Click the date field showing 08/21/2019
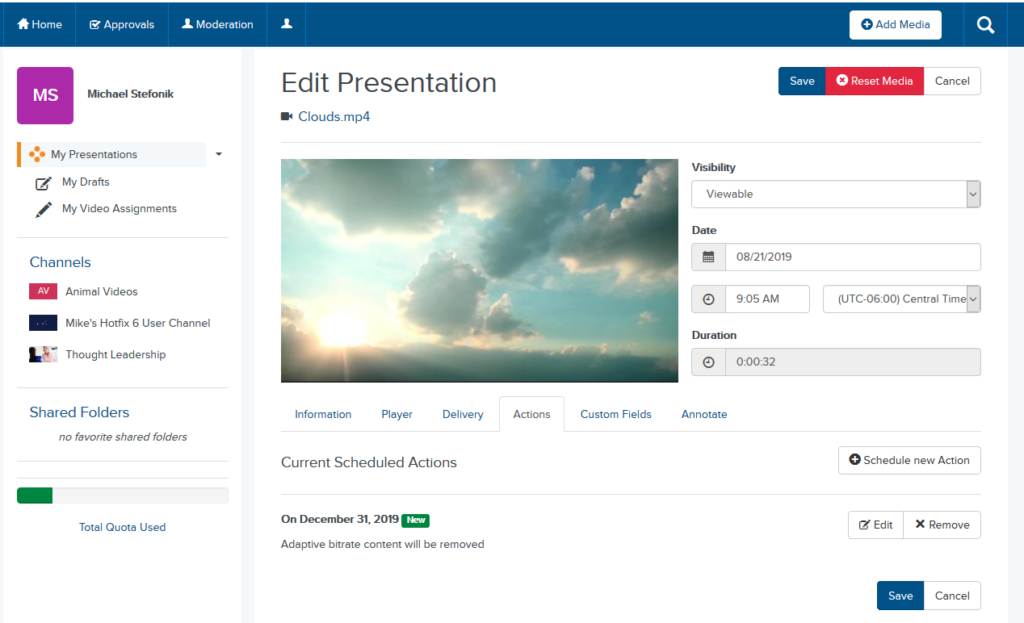Image resolution: width=1024 pixels, height=623 pixels. [853, 257]
